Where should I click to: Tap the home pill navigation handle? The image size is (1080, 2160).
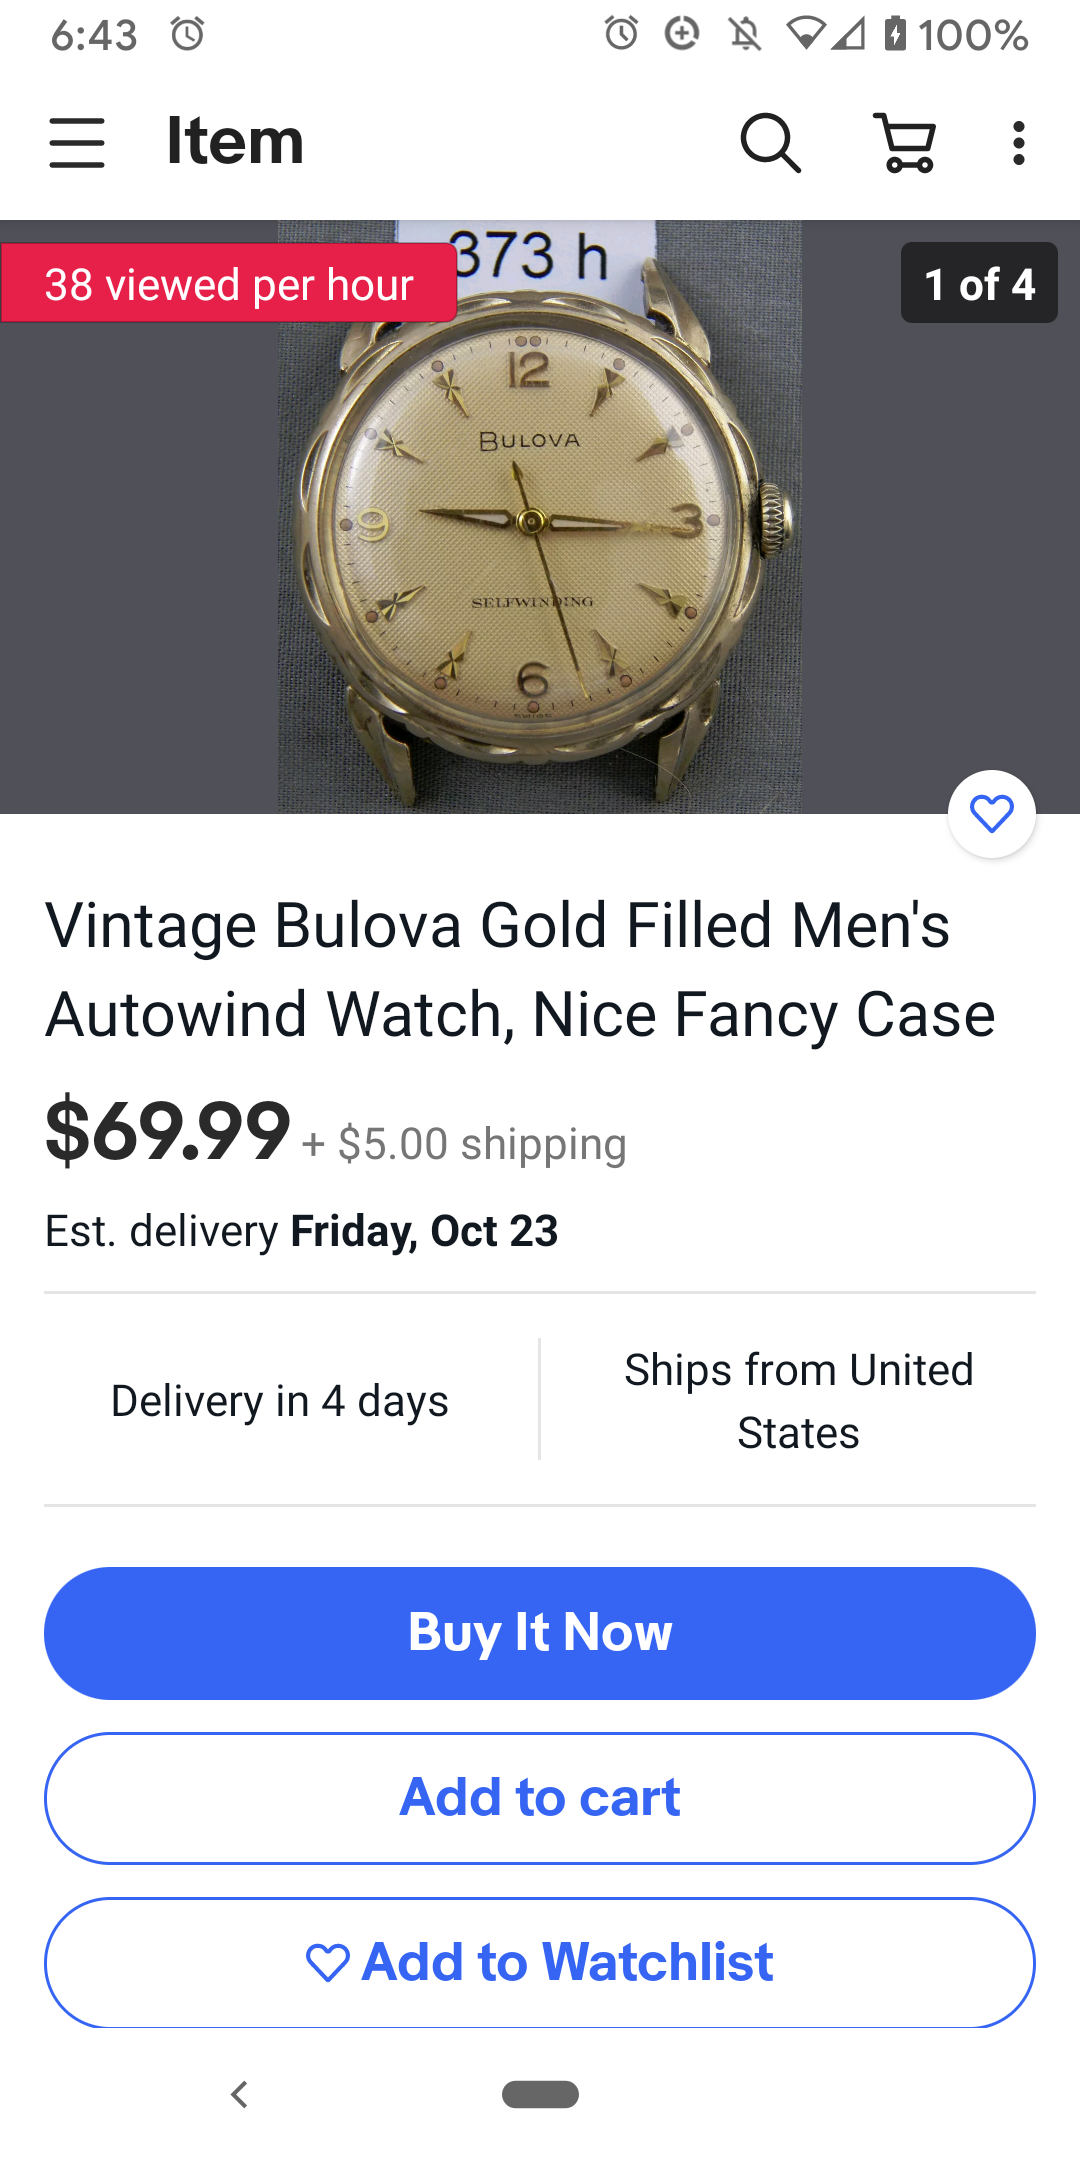[x=540, y=2094]
